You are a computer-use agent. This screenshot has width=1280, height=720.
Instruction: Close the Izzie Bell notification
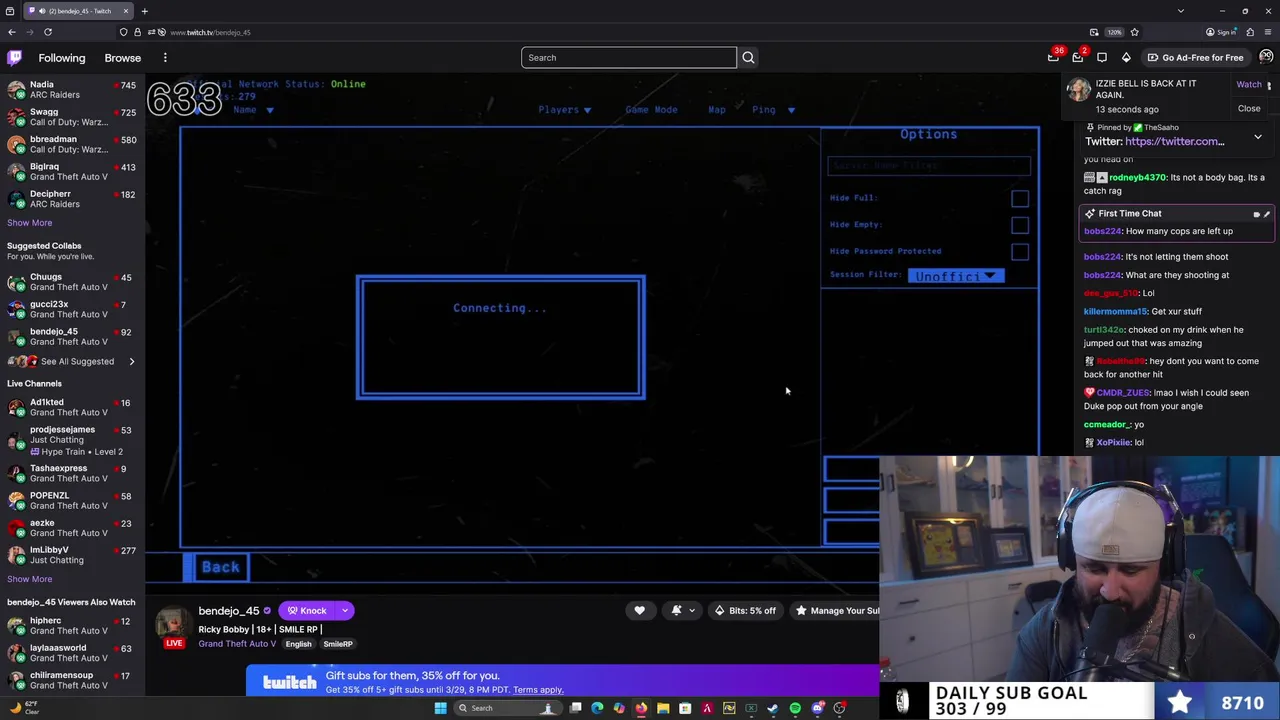pyautogui.click(x=1249, y=109)
